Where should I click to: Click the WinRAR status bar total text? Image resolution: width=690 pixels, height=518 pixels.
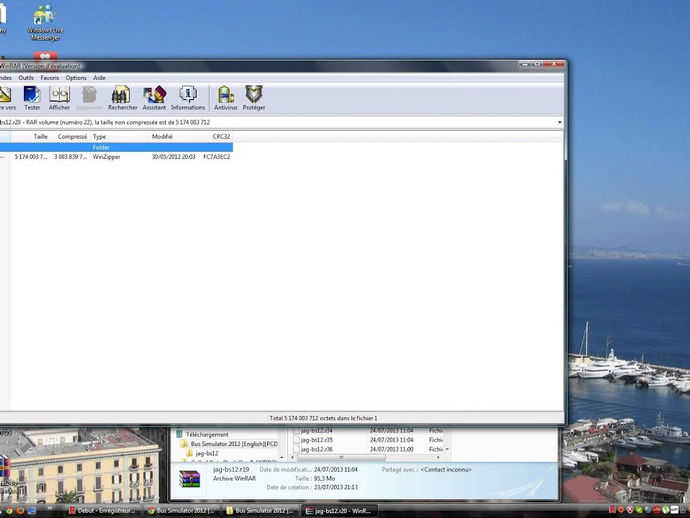tap(323, 418)
